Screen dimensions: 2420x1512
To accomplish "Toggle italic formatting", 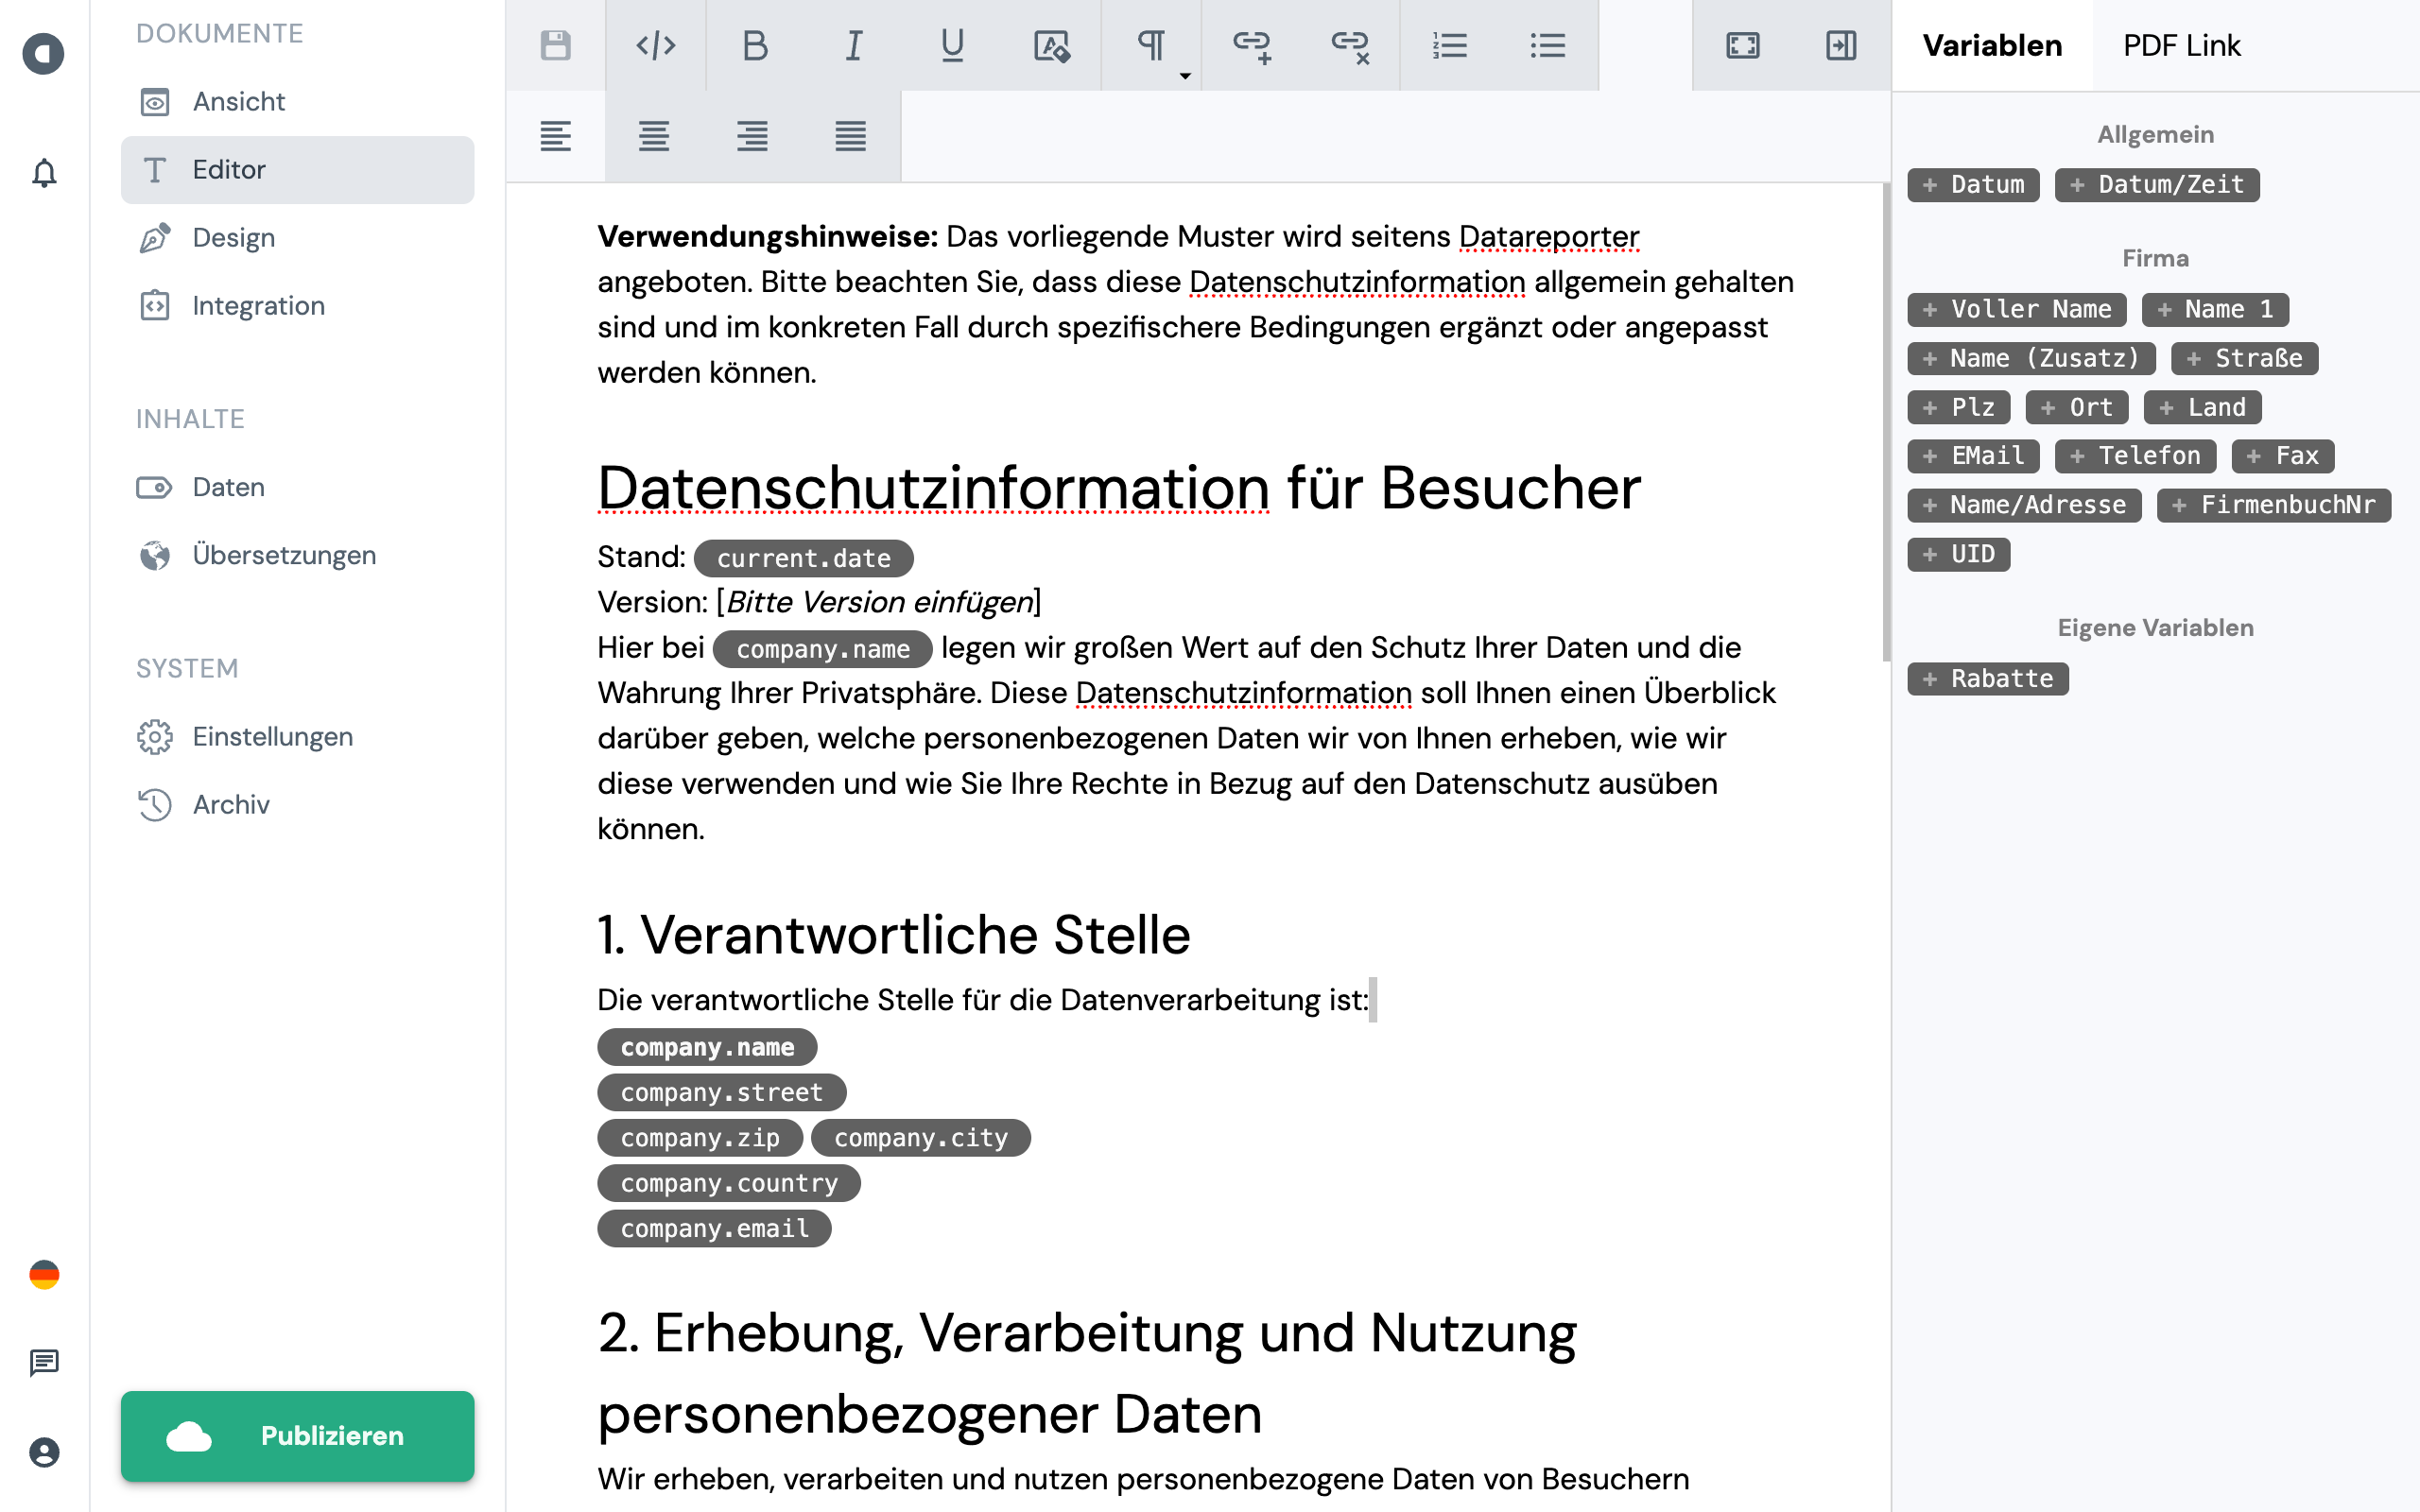I will pyautogui.click(x=853, y=45).
